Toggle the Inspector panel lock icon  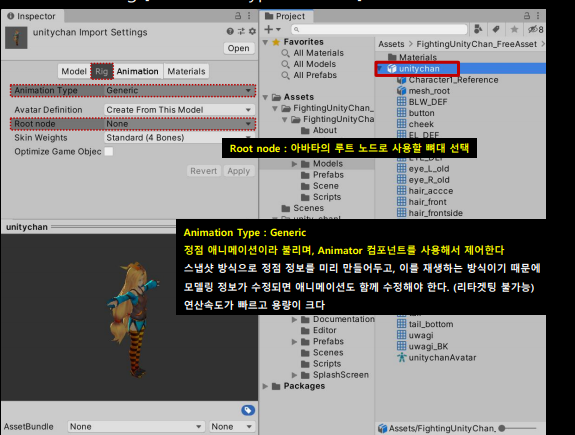tap(238, 15)
